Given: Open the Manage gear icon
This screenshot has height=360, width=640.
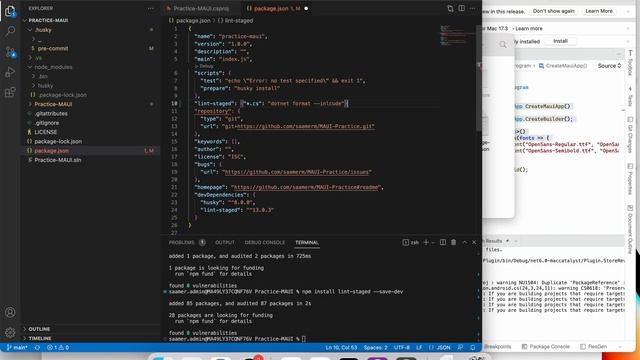Looking at the screenshot, I should coord(10,332).
